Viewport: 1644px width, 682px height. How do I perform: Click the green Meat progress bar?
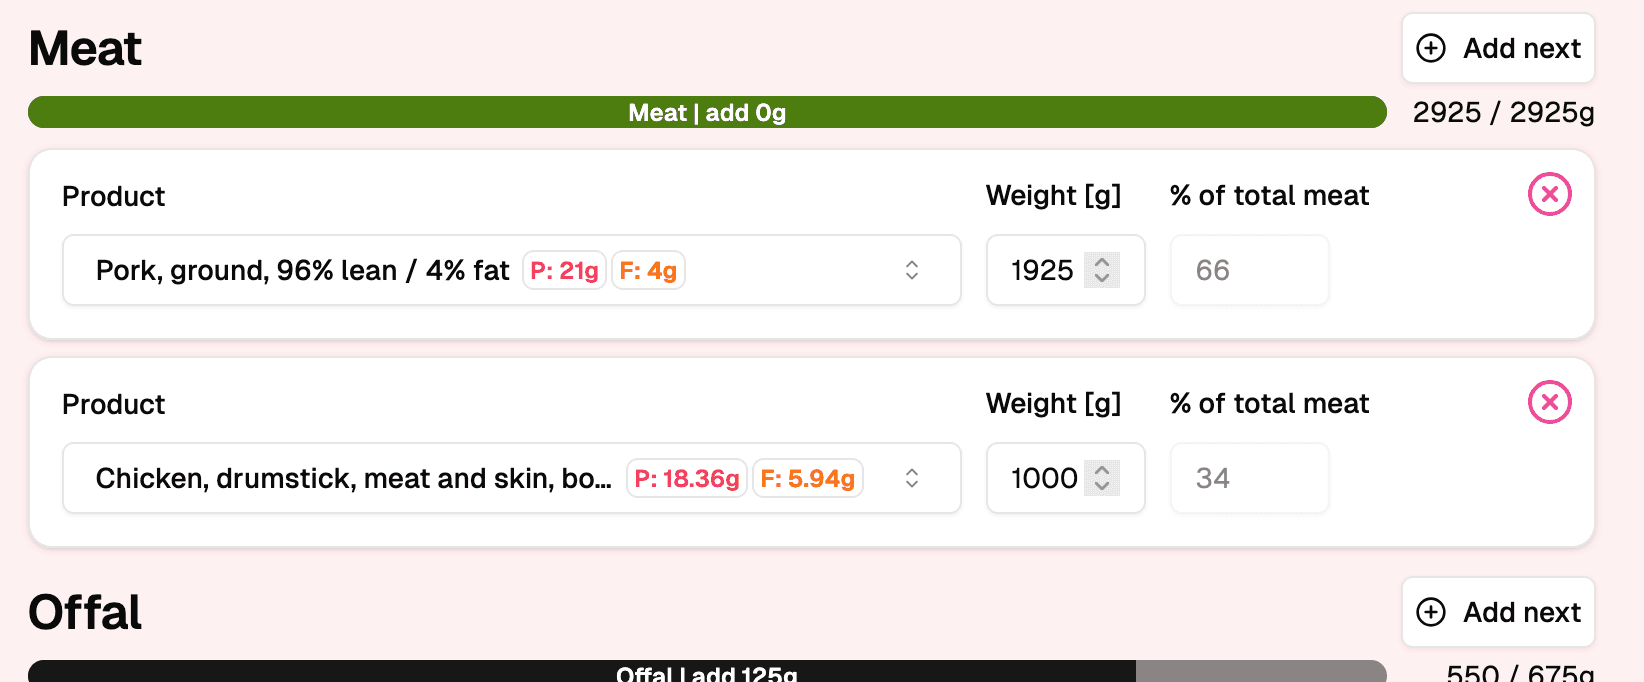(x=707, y=112)
